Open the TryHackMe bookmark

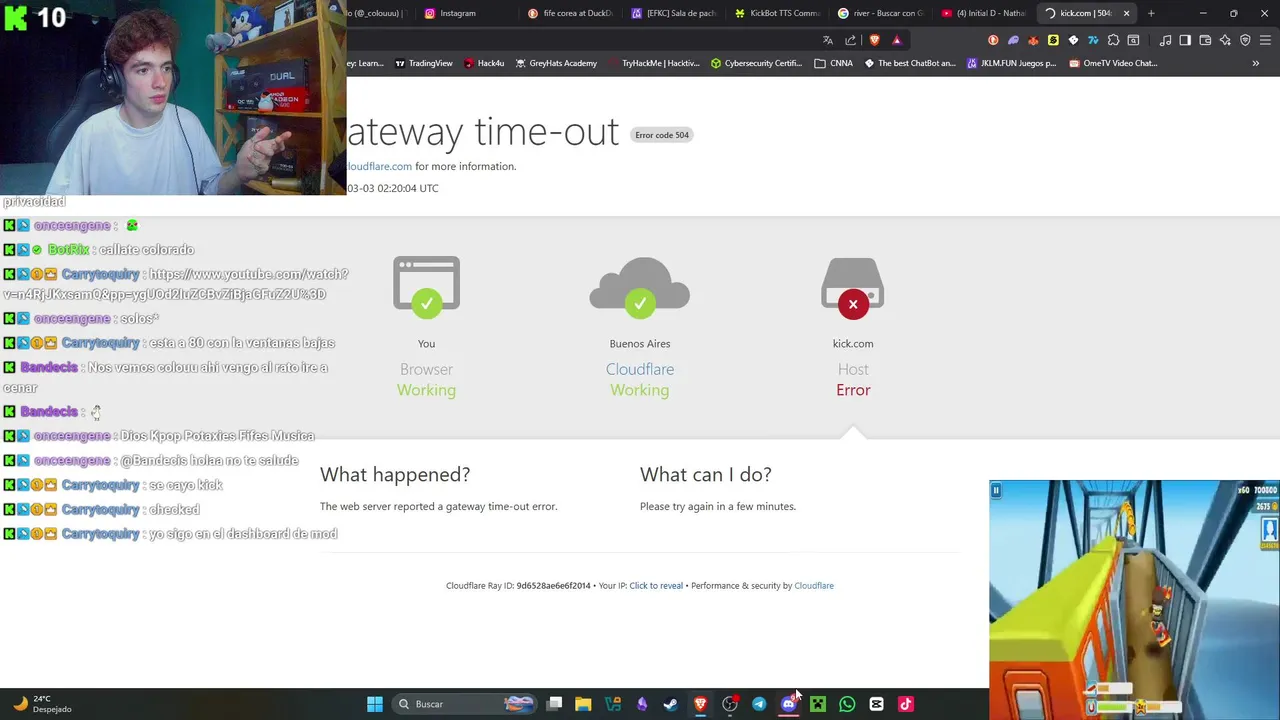[654, 63]
